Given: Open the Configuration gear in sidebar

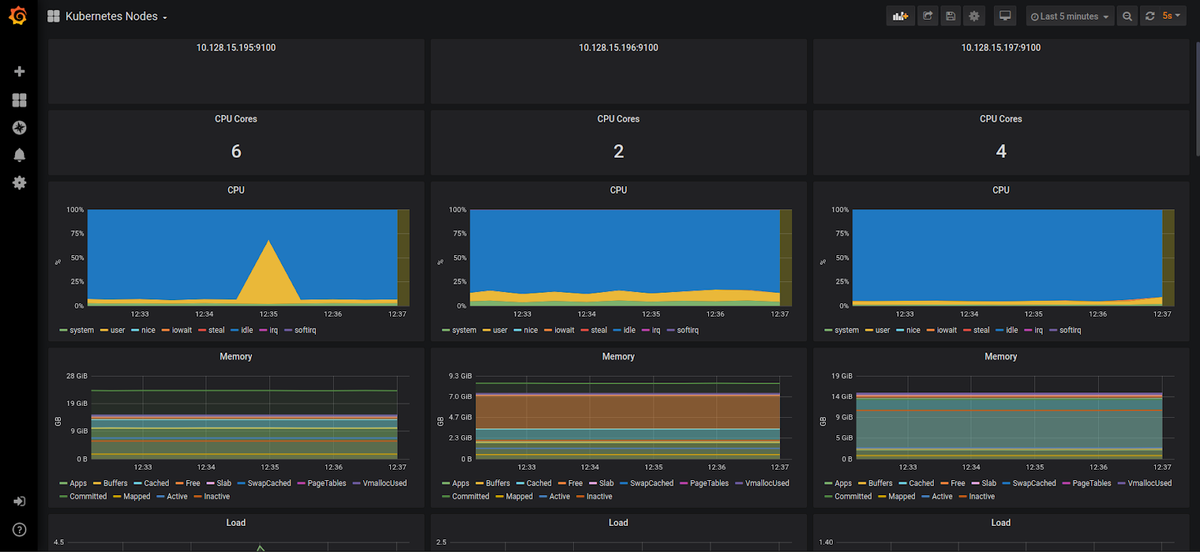Looking at the screenshot, I should [19, 183].
